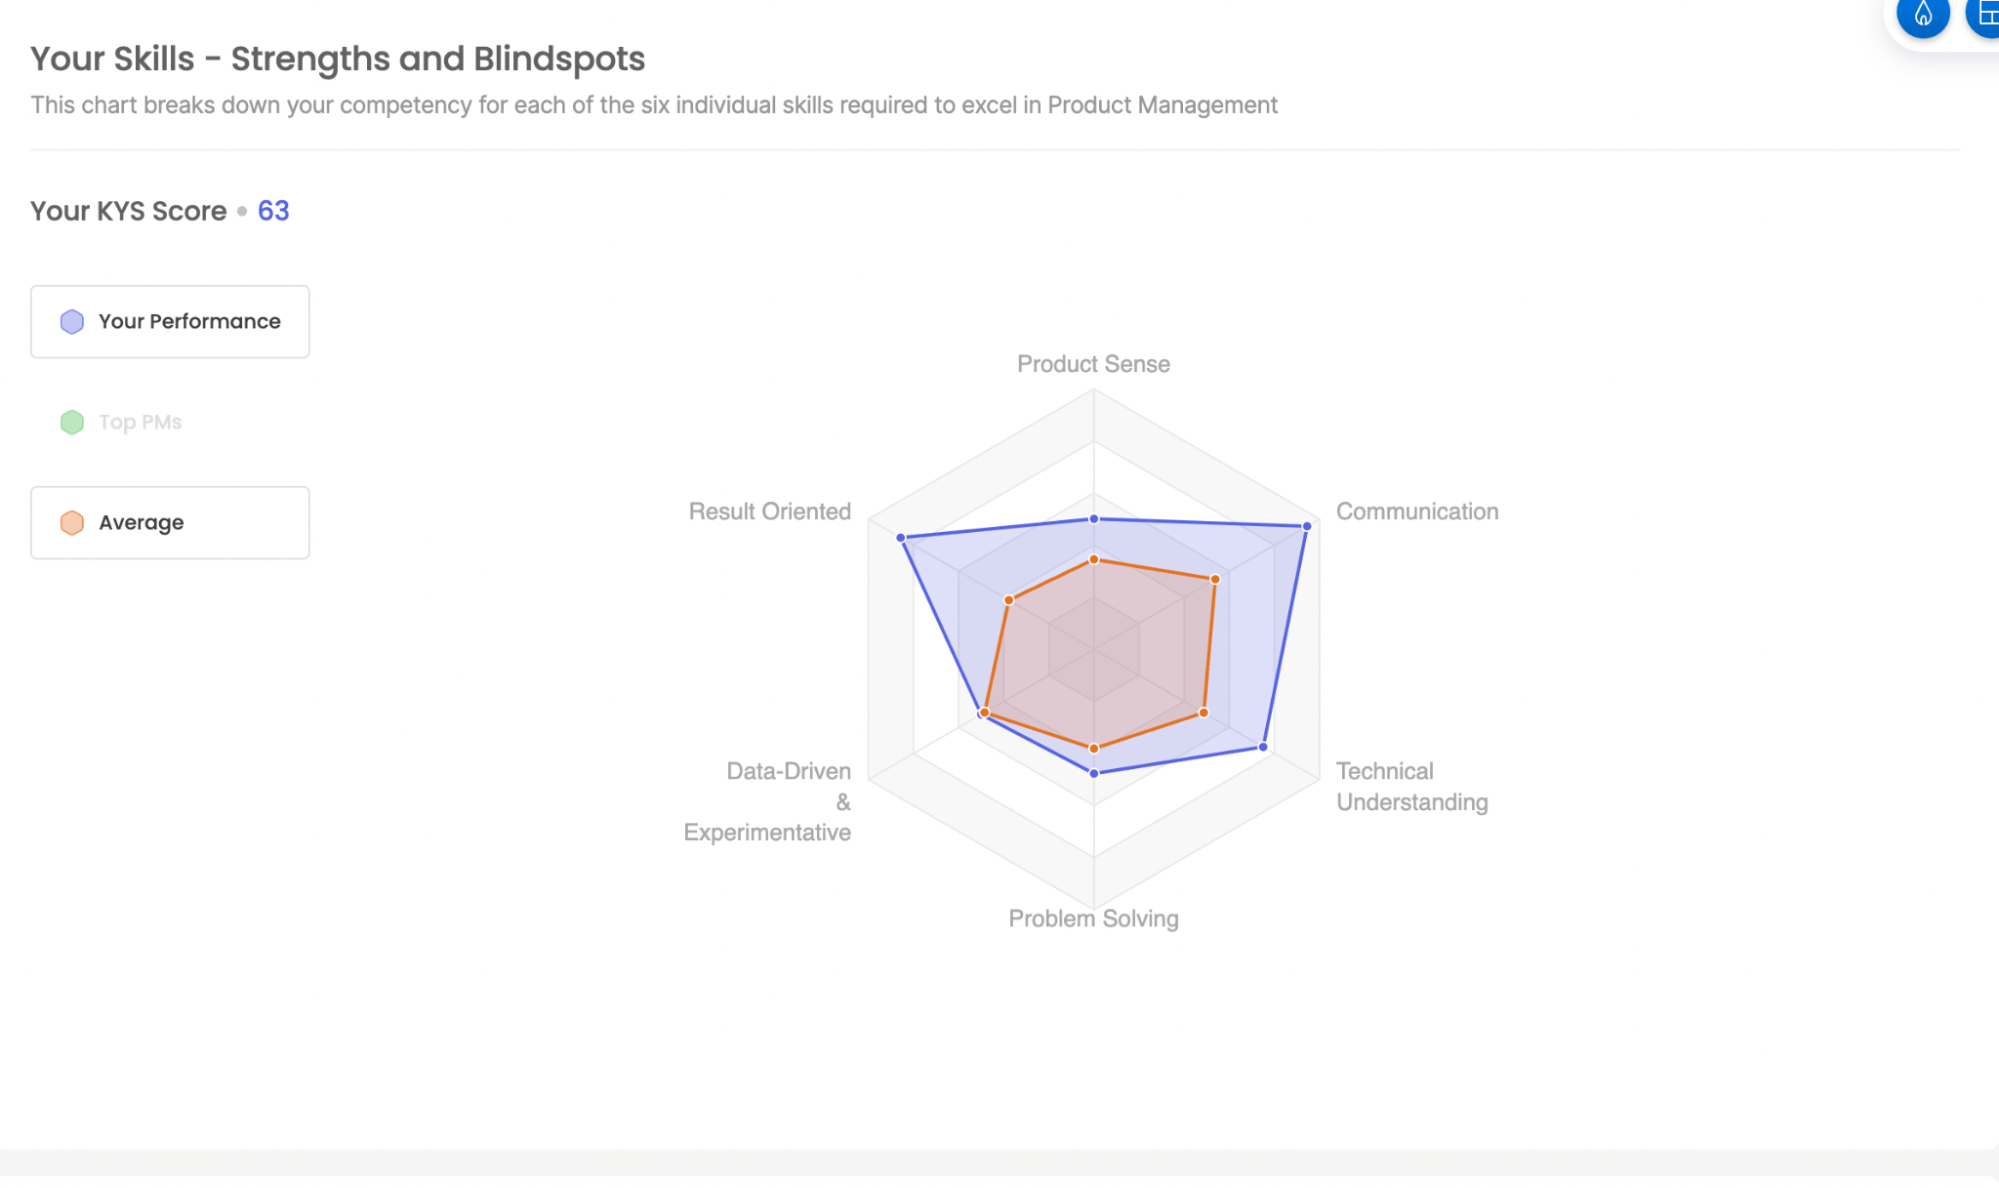Click the orange hexagon beside Average
The height and width of the screenshot is (1188, 1999).
click(72, 523)
